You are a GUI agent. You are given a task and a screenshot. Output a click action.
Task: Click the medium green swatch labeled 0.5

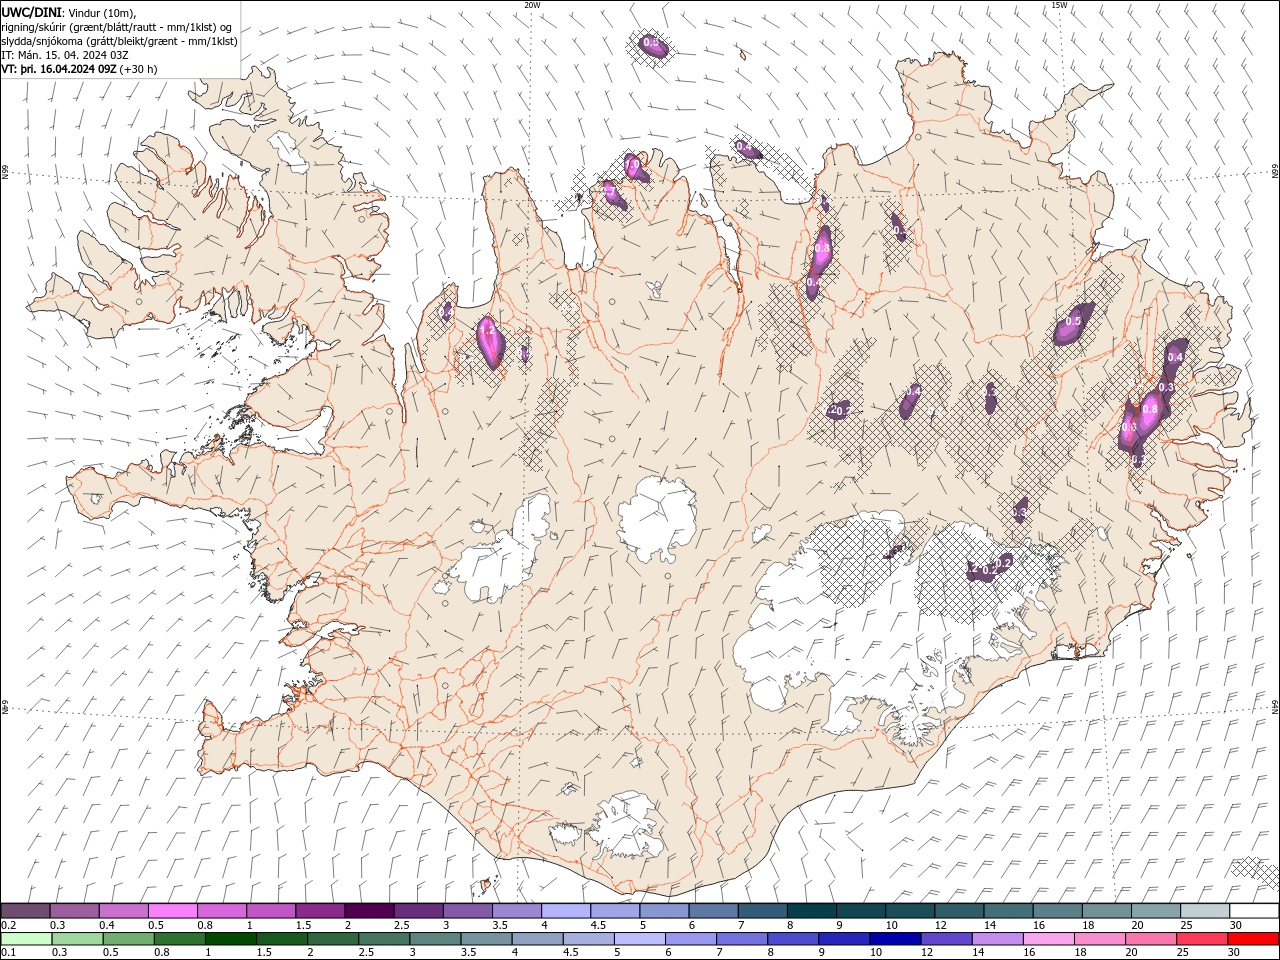[128, 939]
